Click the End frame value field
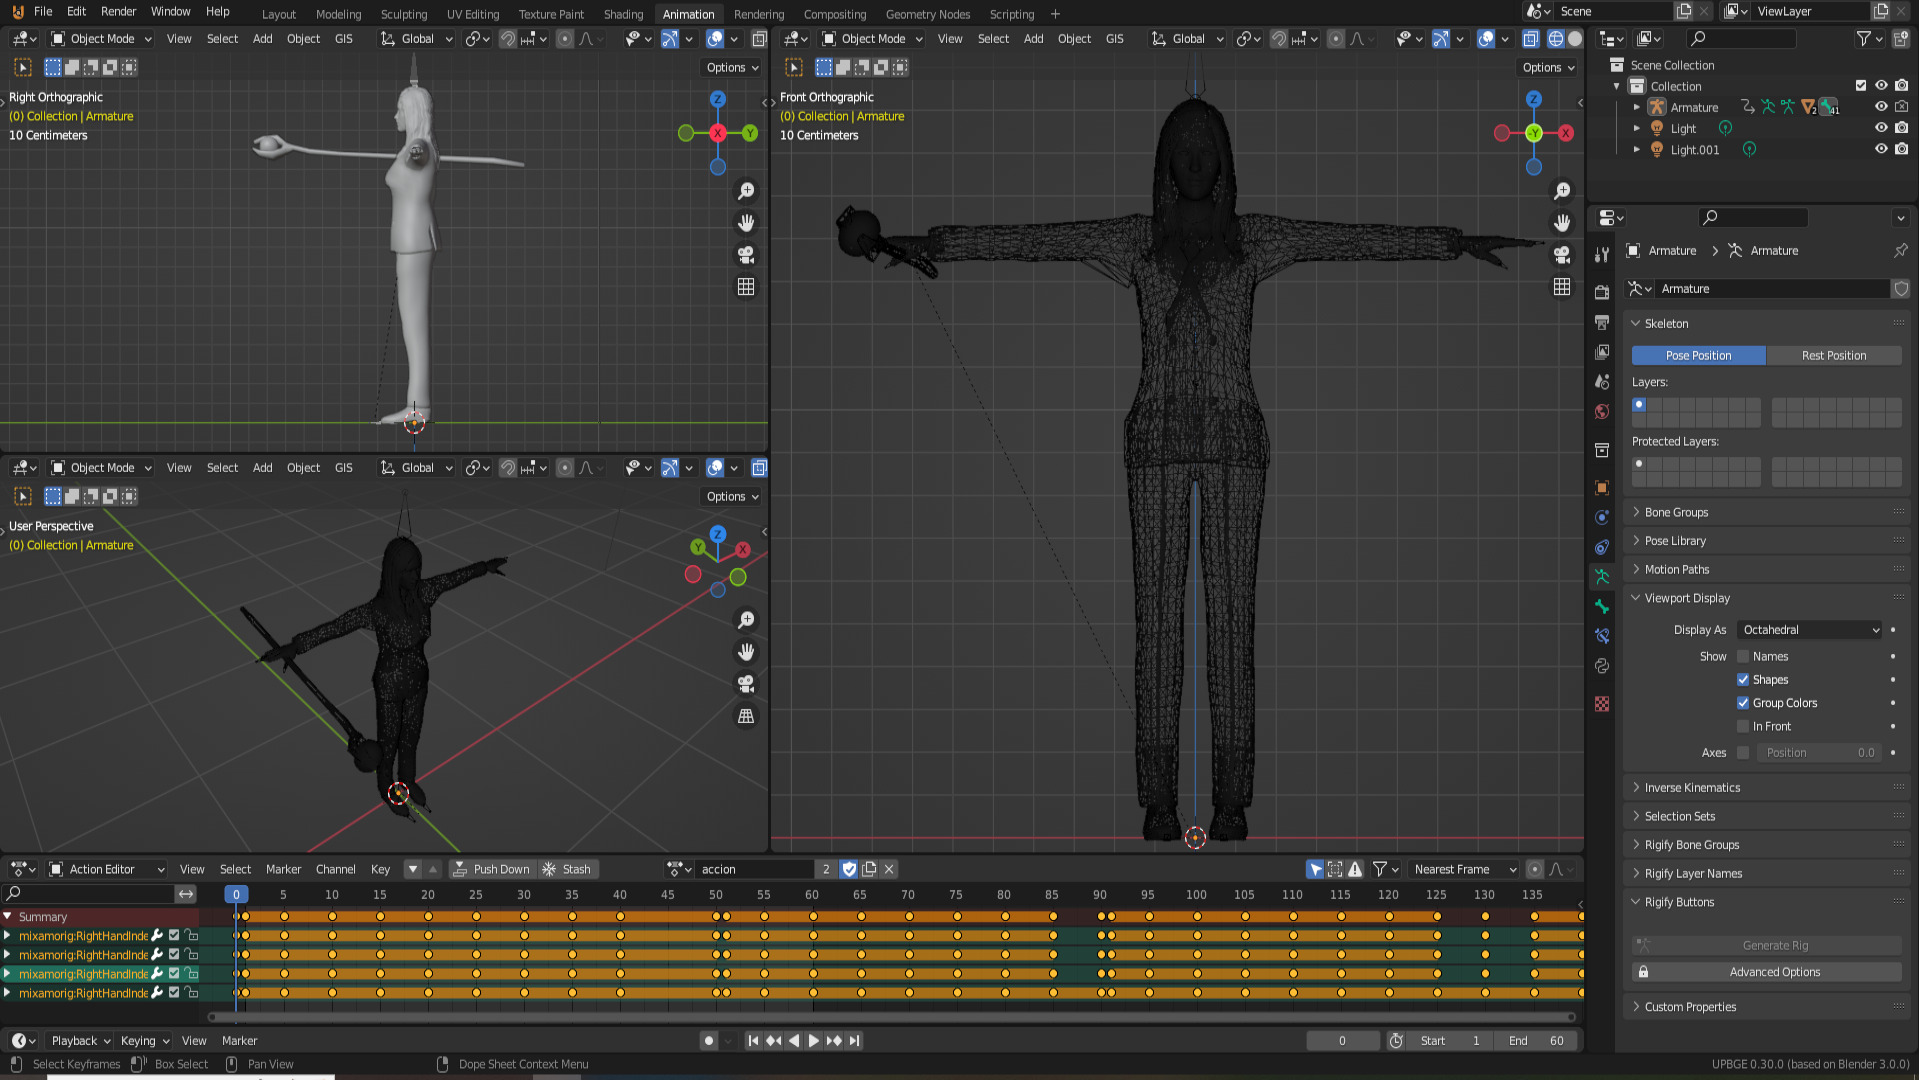The image size is (1920, 1080). (x=1537, y=1041)
